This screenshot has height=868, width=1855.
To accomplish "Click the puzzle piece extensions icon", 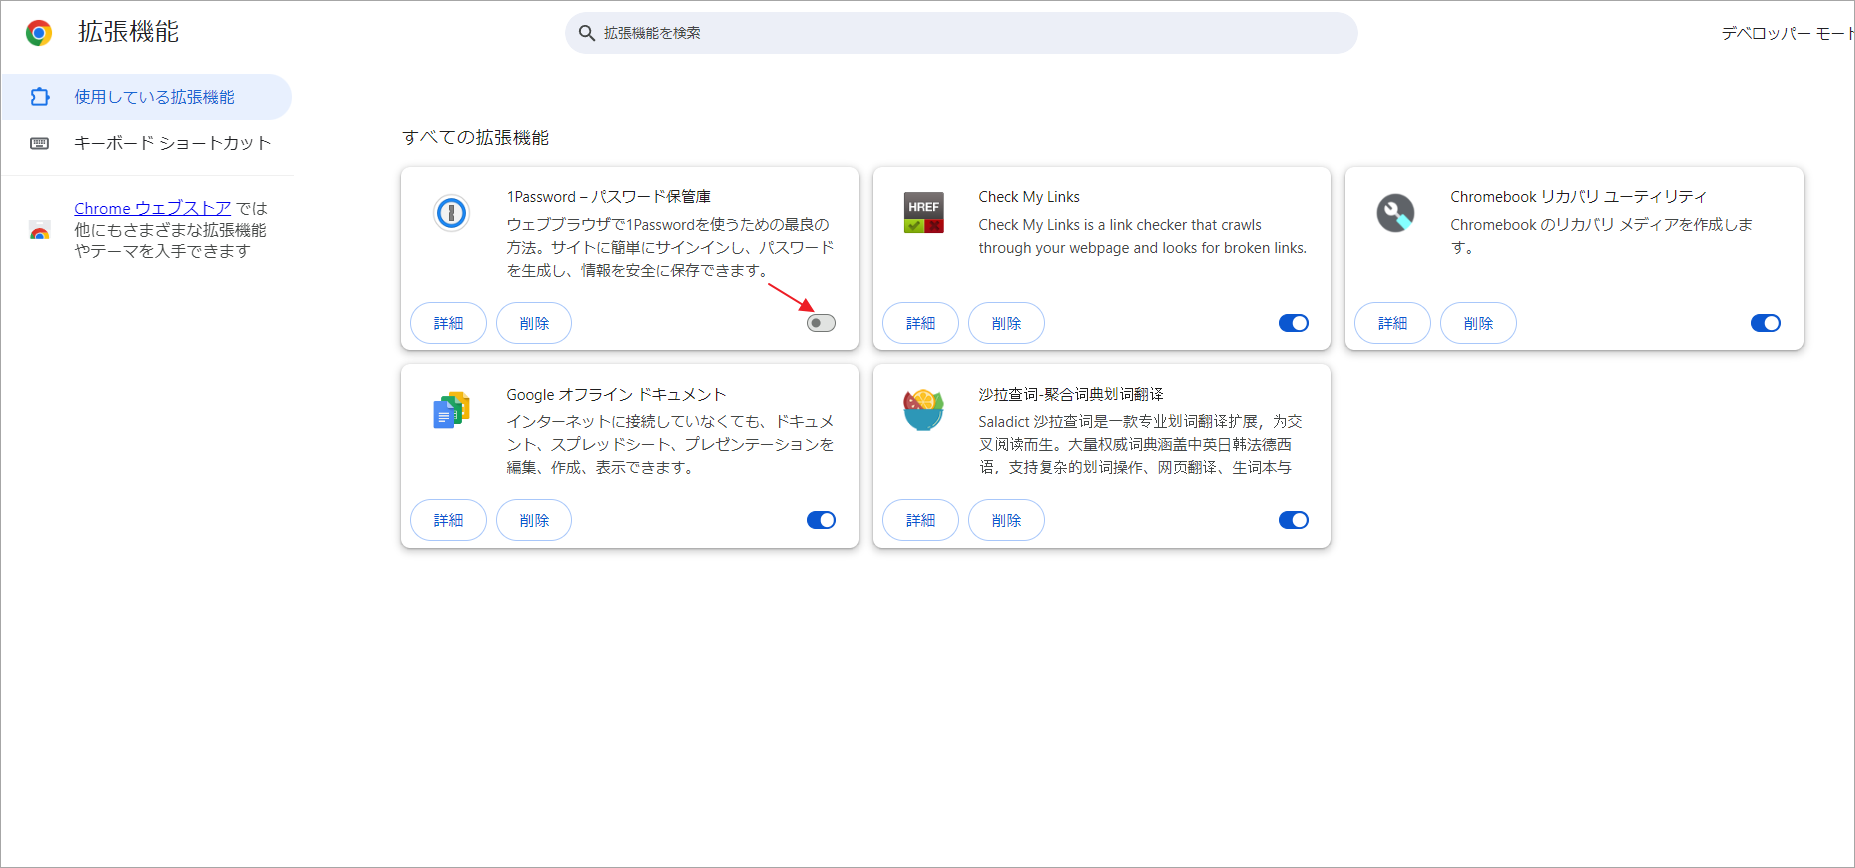I will point(40,97).
